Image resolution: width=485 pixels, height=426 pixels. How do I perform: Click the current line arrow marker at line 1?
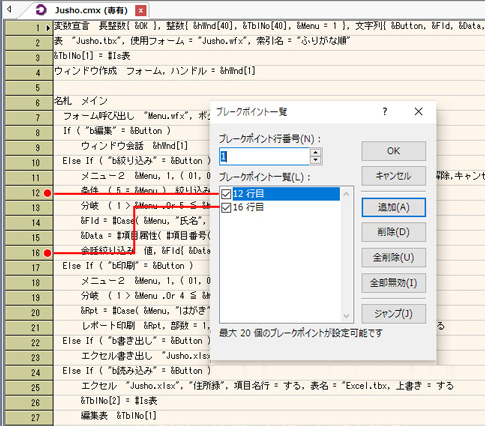48,28
